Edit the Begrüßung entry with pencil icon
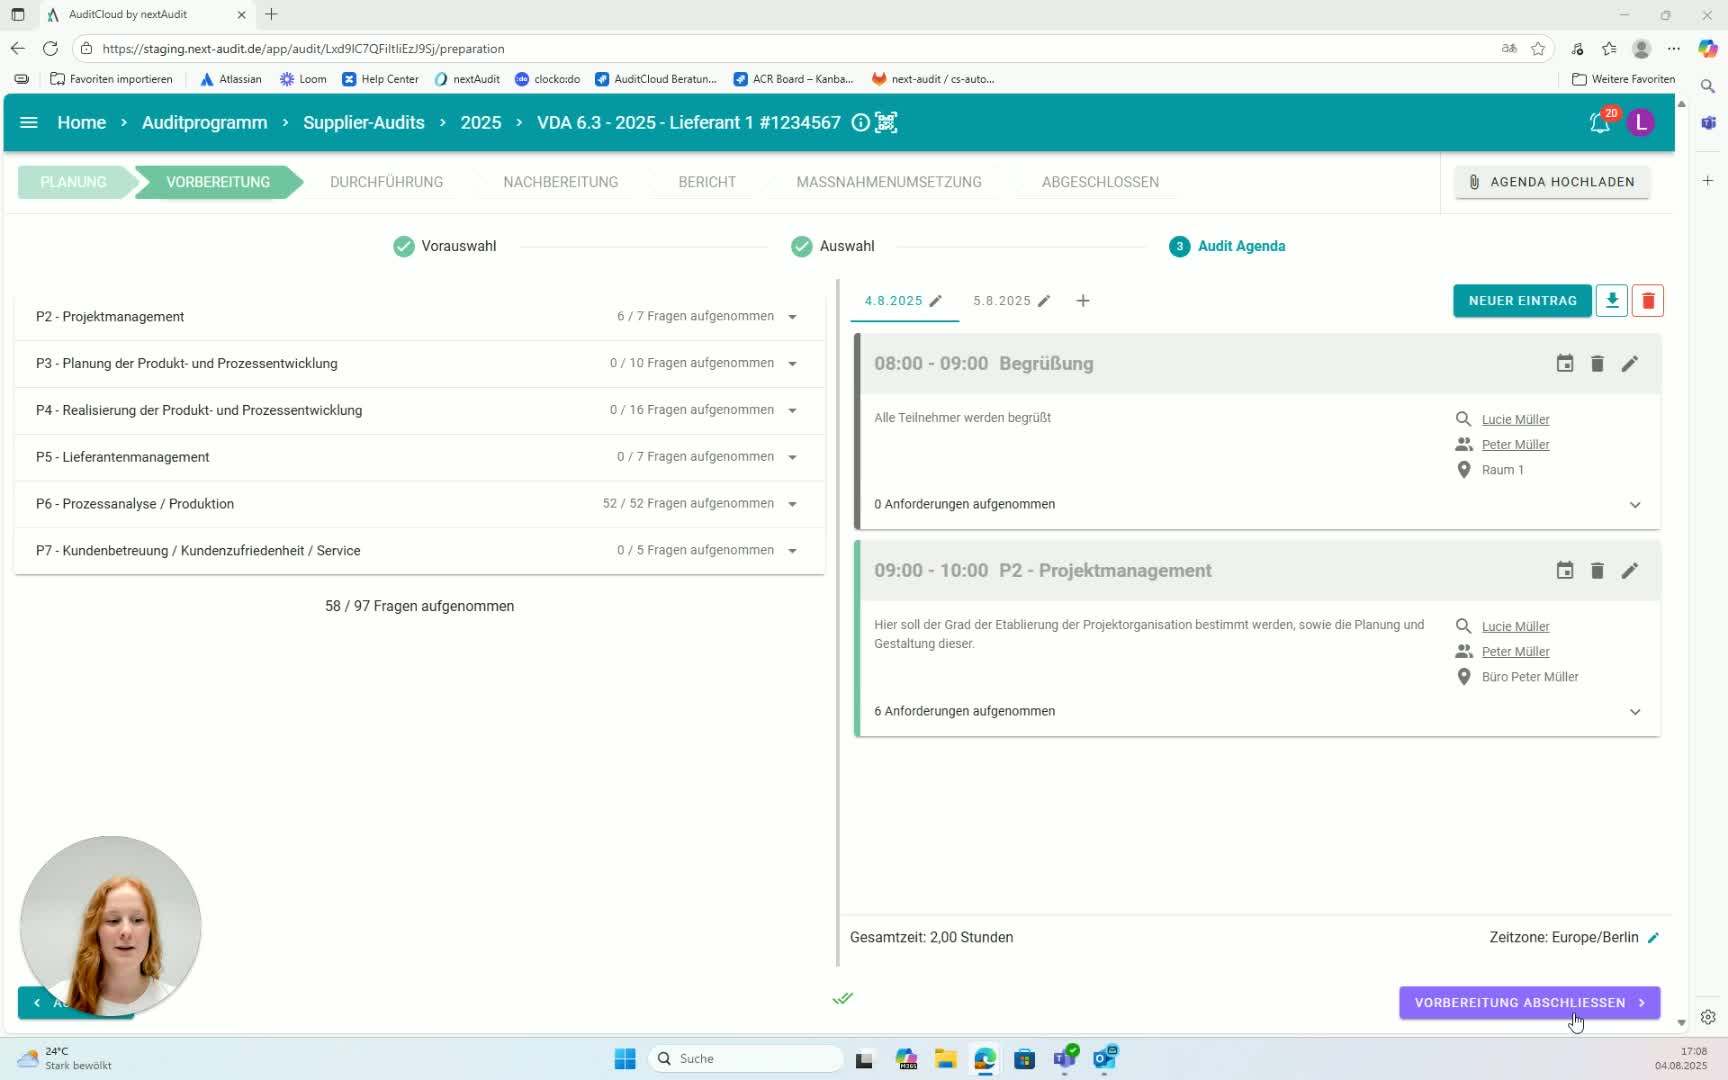 pos(1630,364)
